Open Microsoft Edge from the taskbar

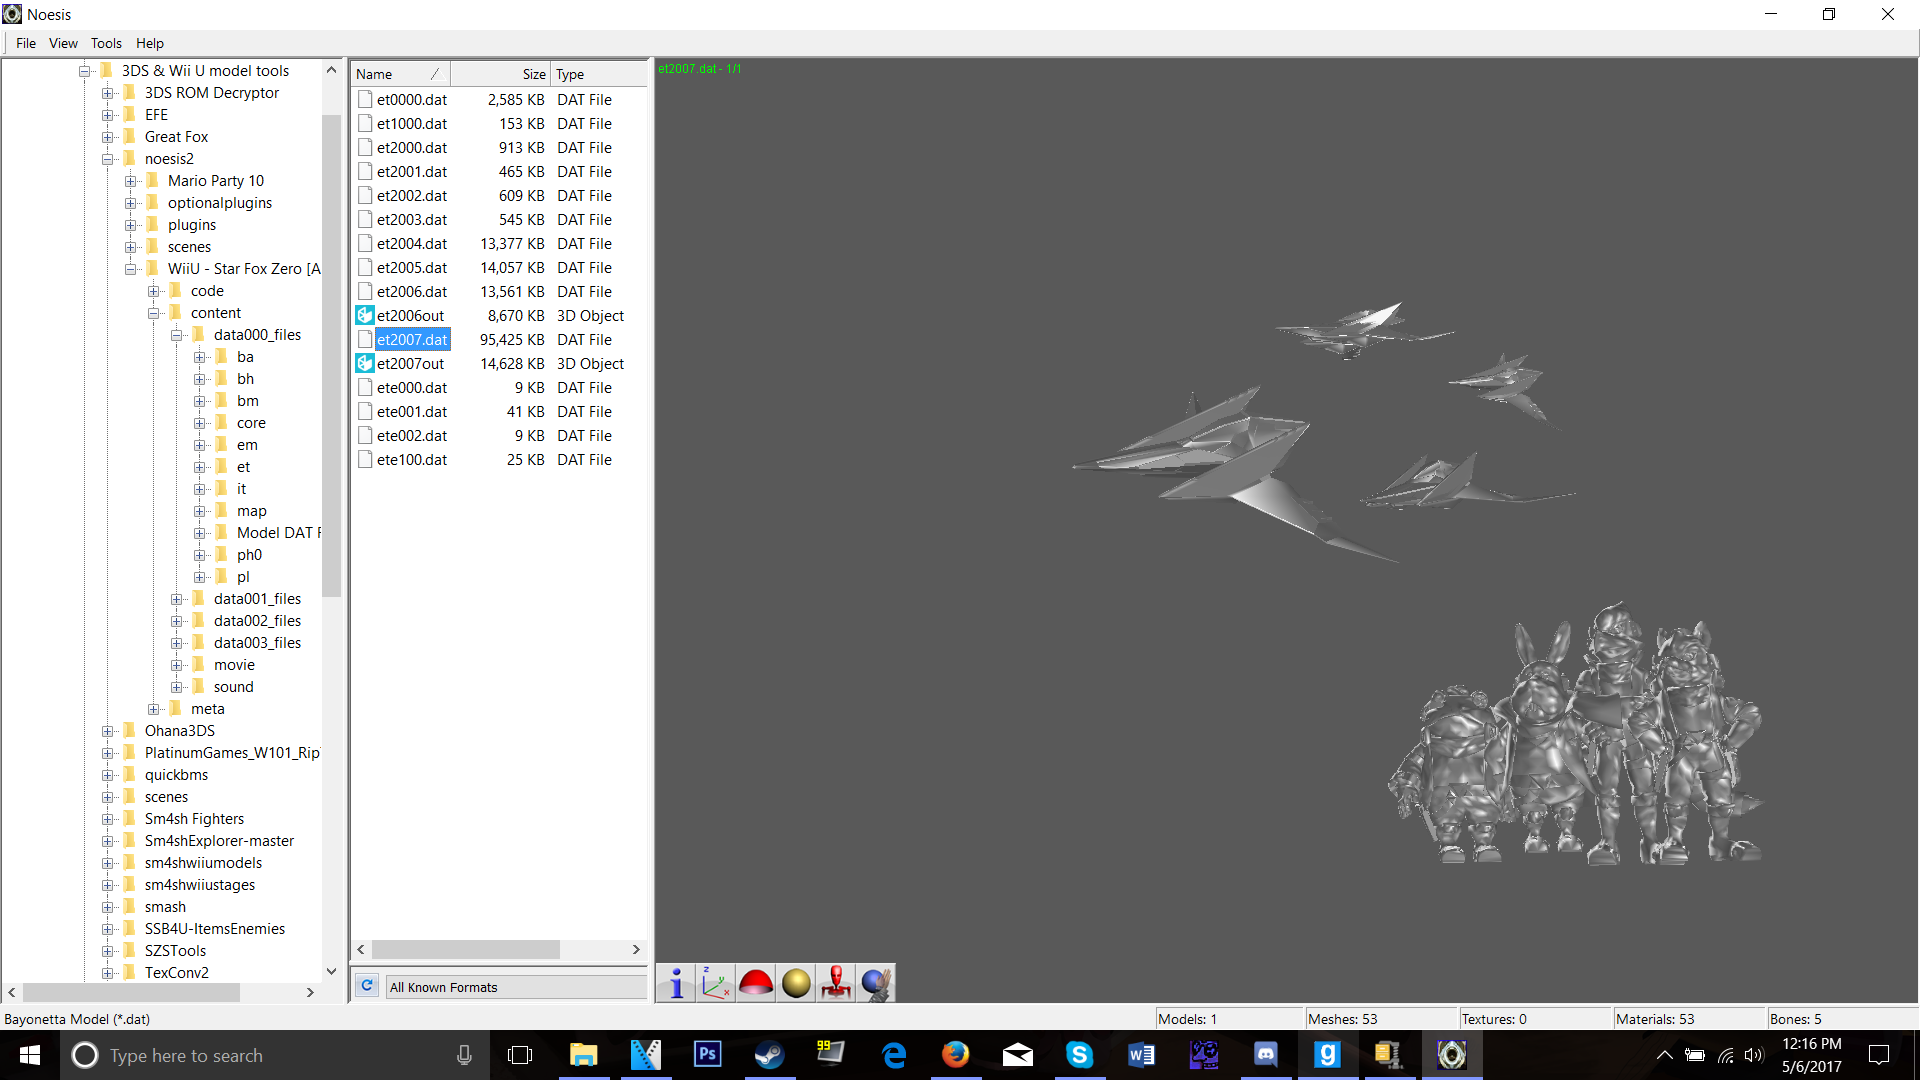tap(893, 1055)
